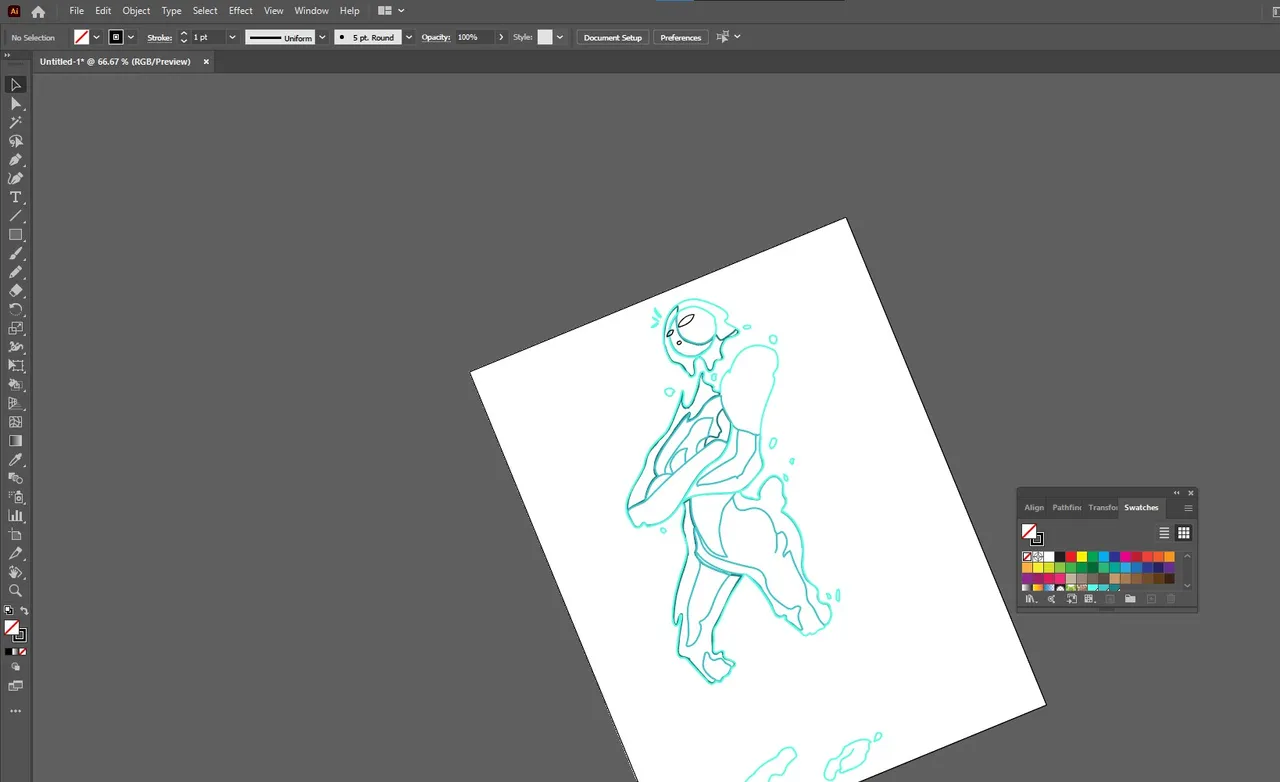
Task: Select the Selection tool arrow
Action: (x=15, y=85)
